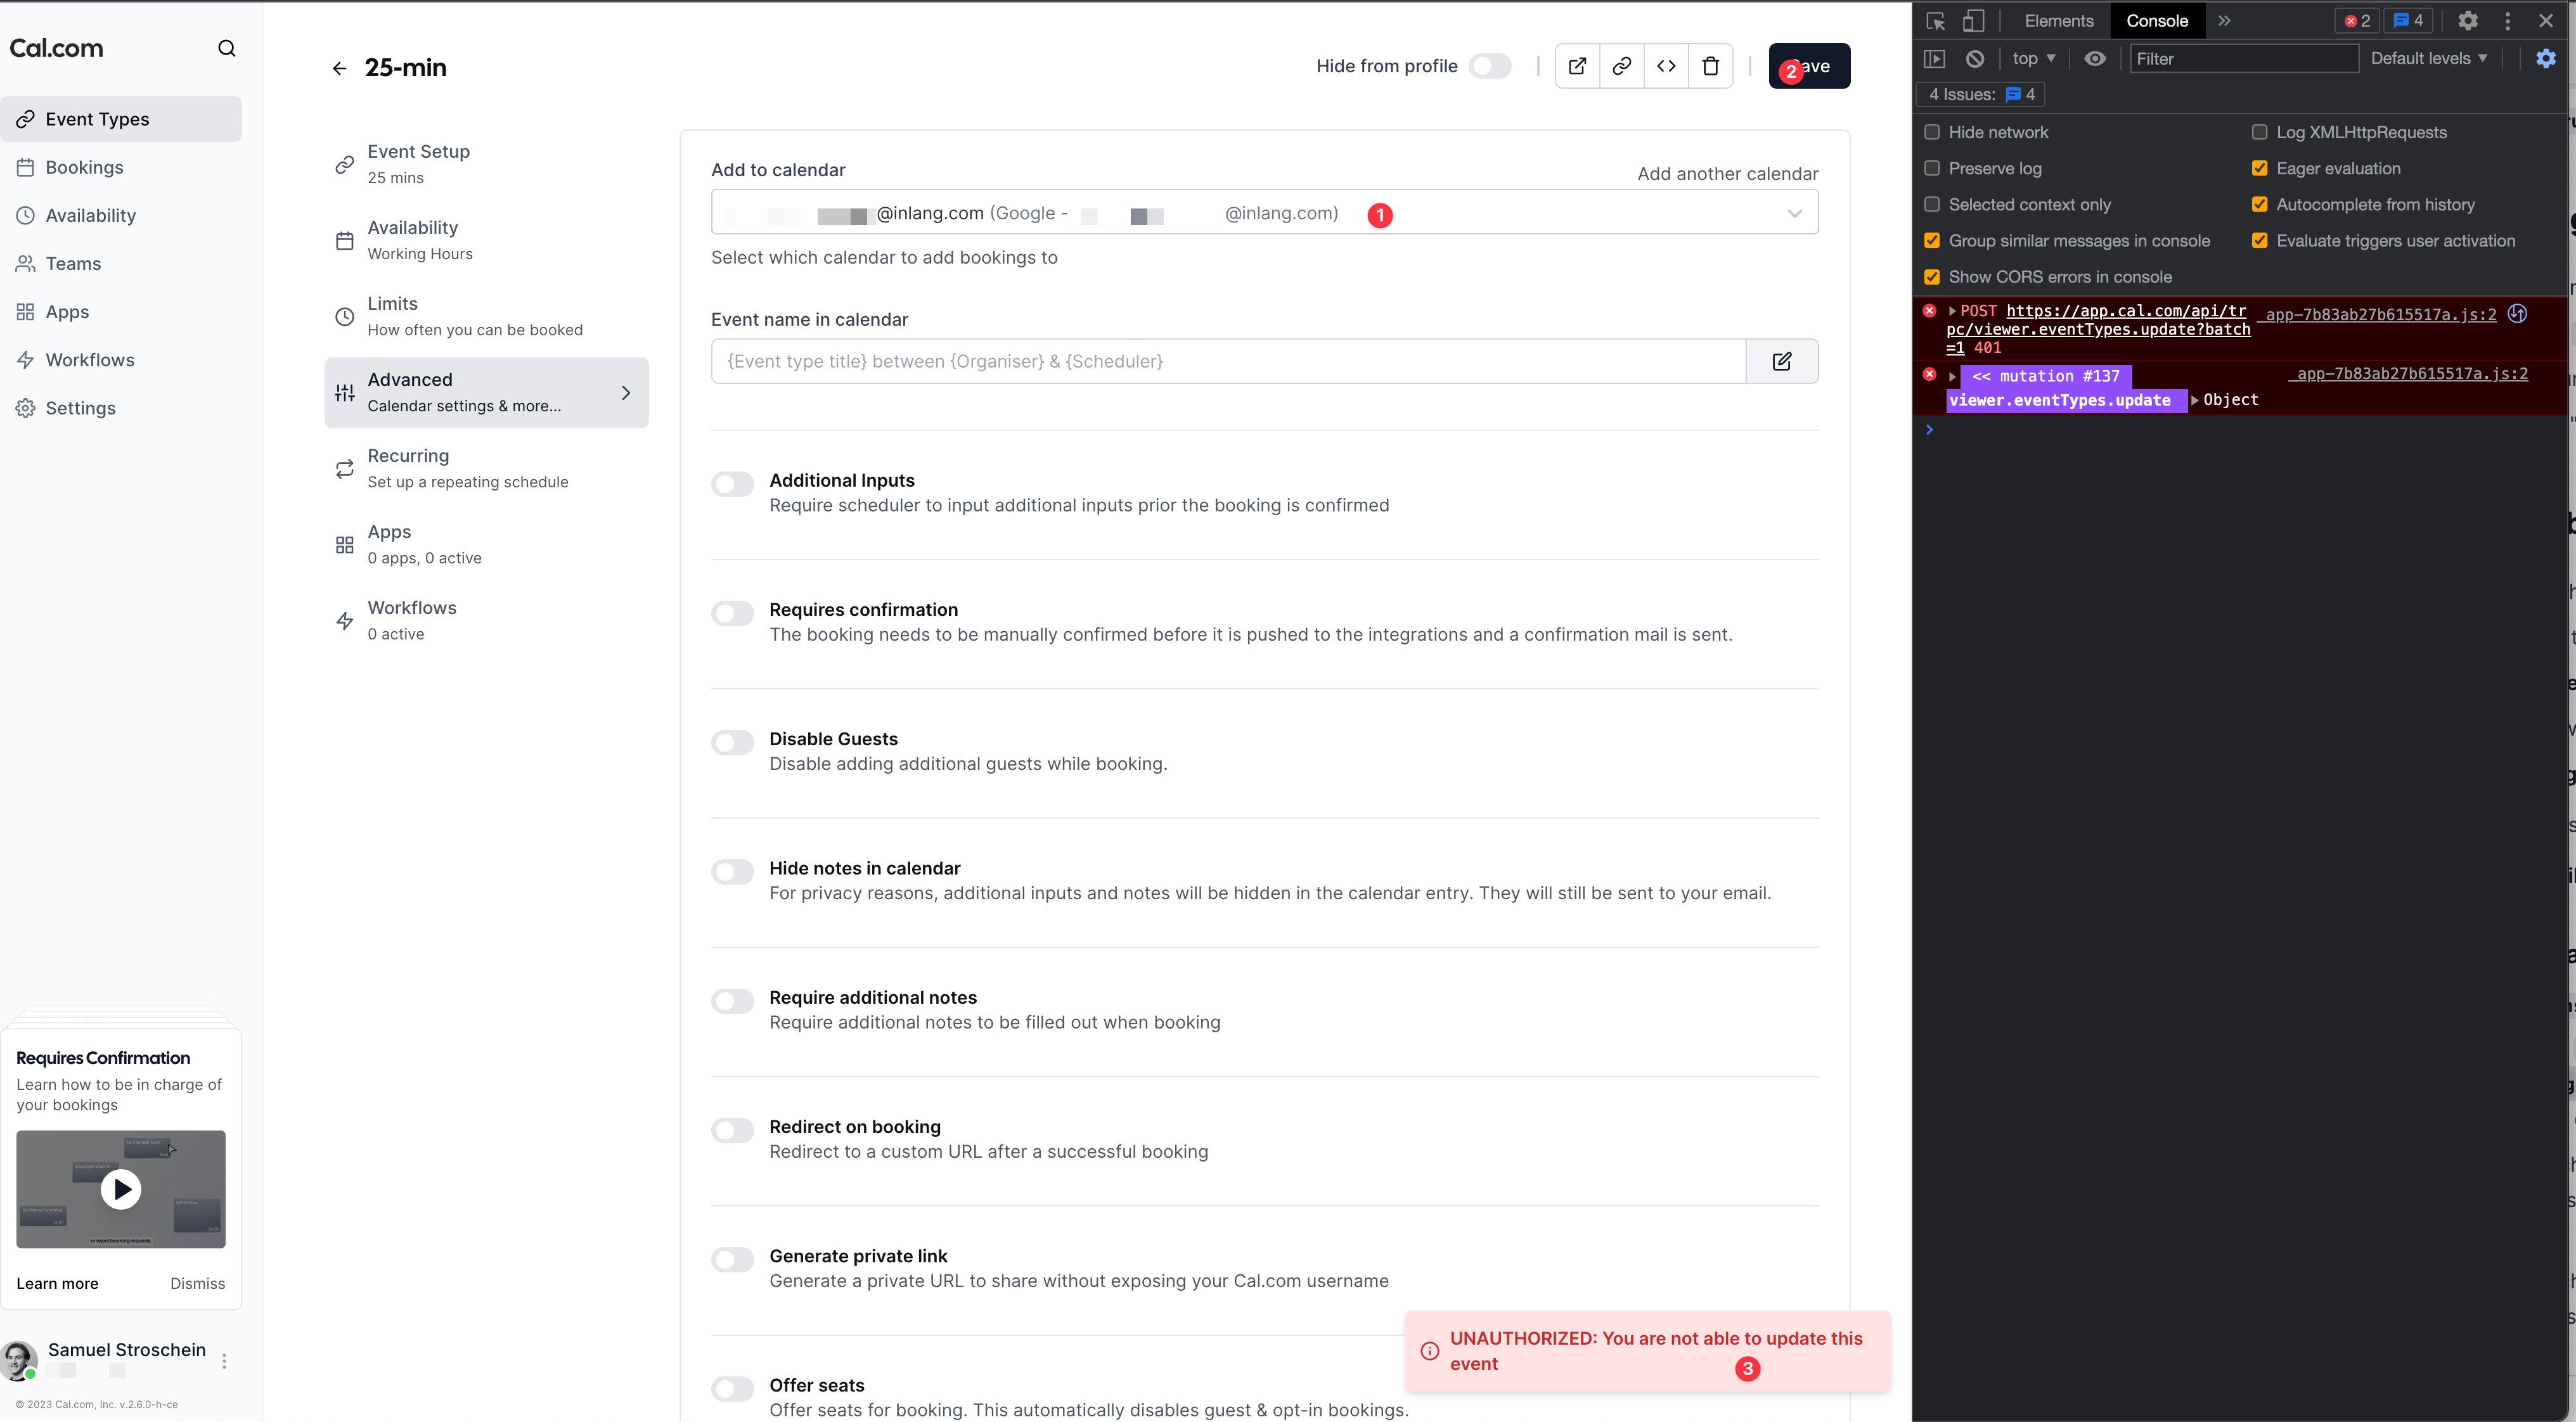Open the search in the Cal.com sidebar

(x=227, y=47)
